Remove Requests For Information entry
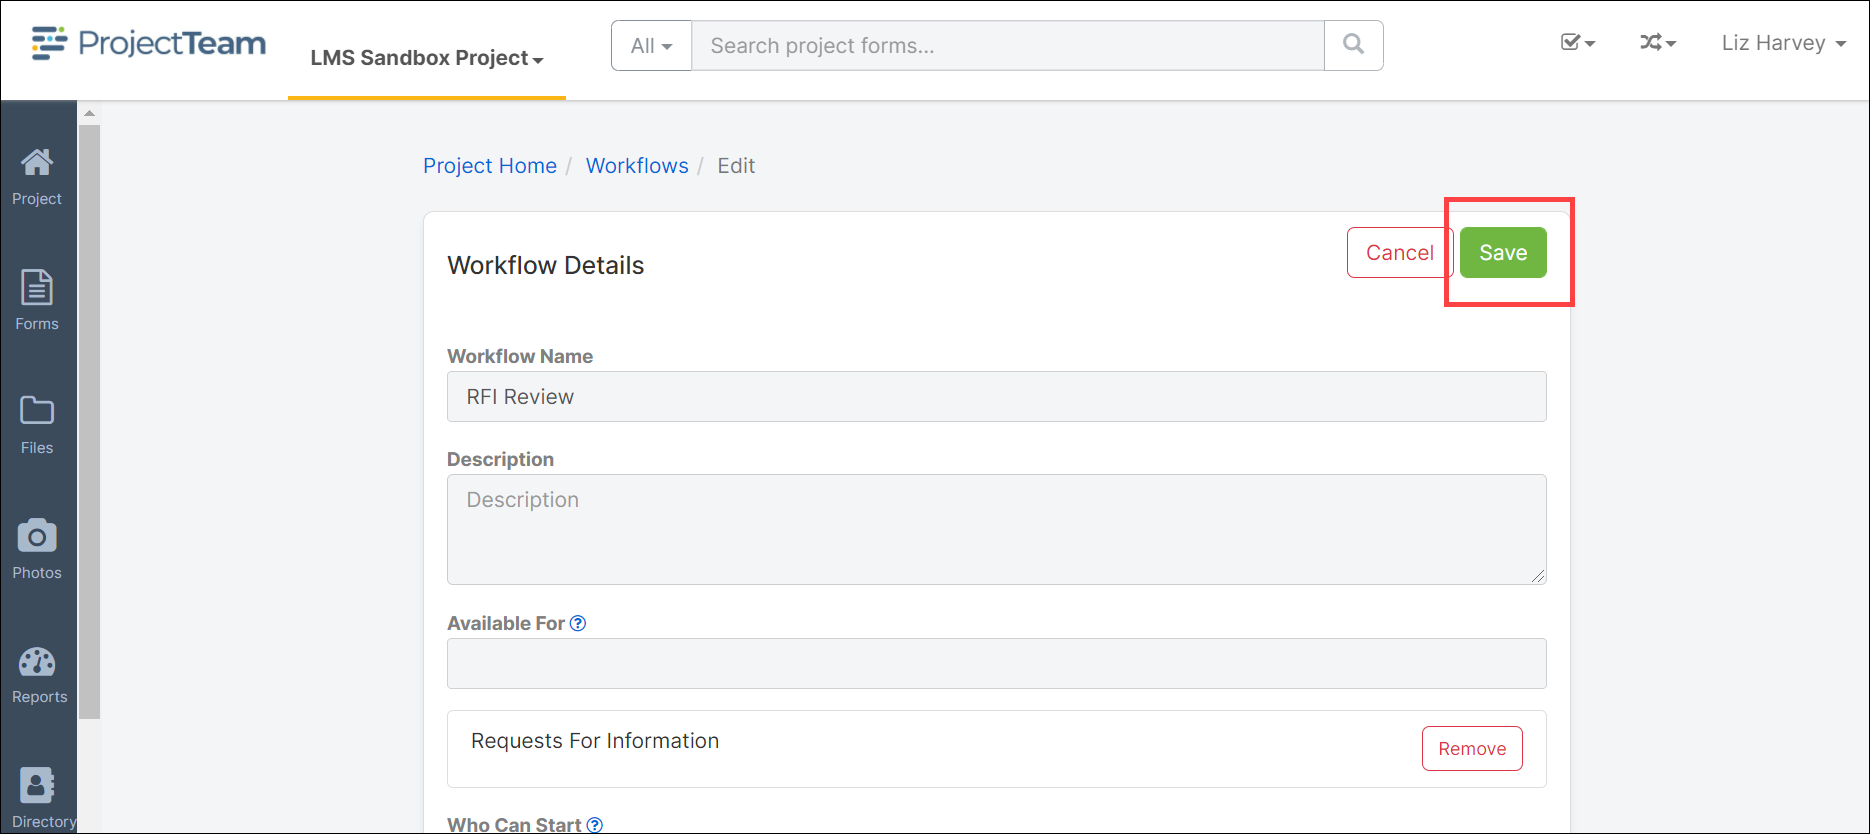1870x834 pixels. 1472,749
